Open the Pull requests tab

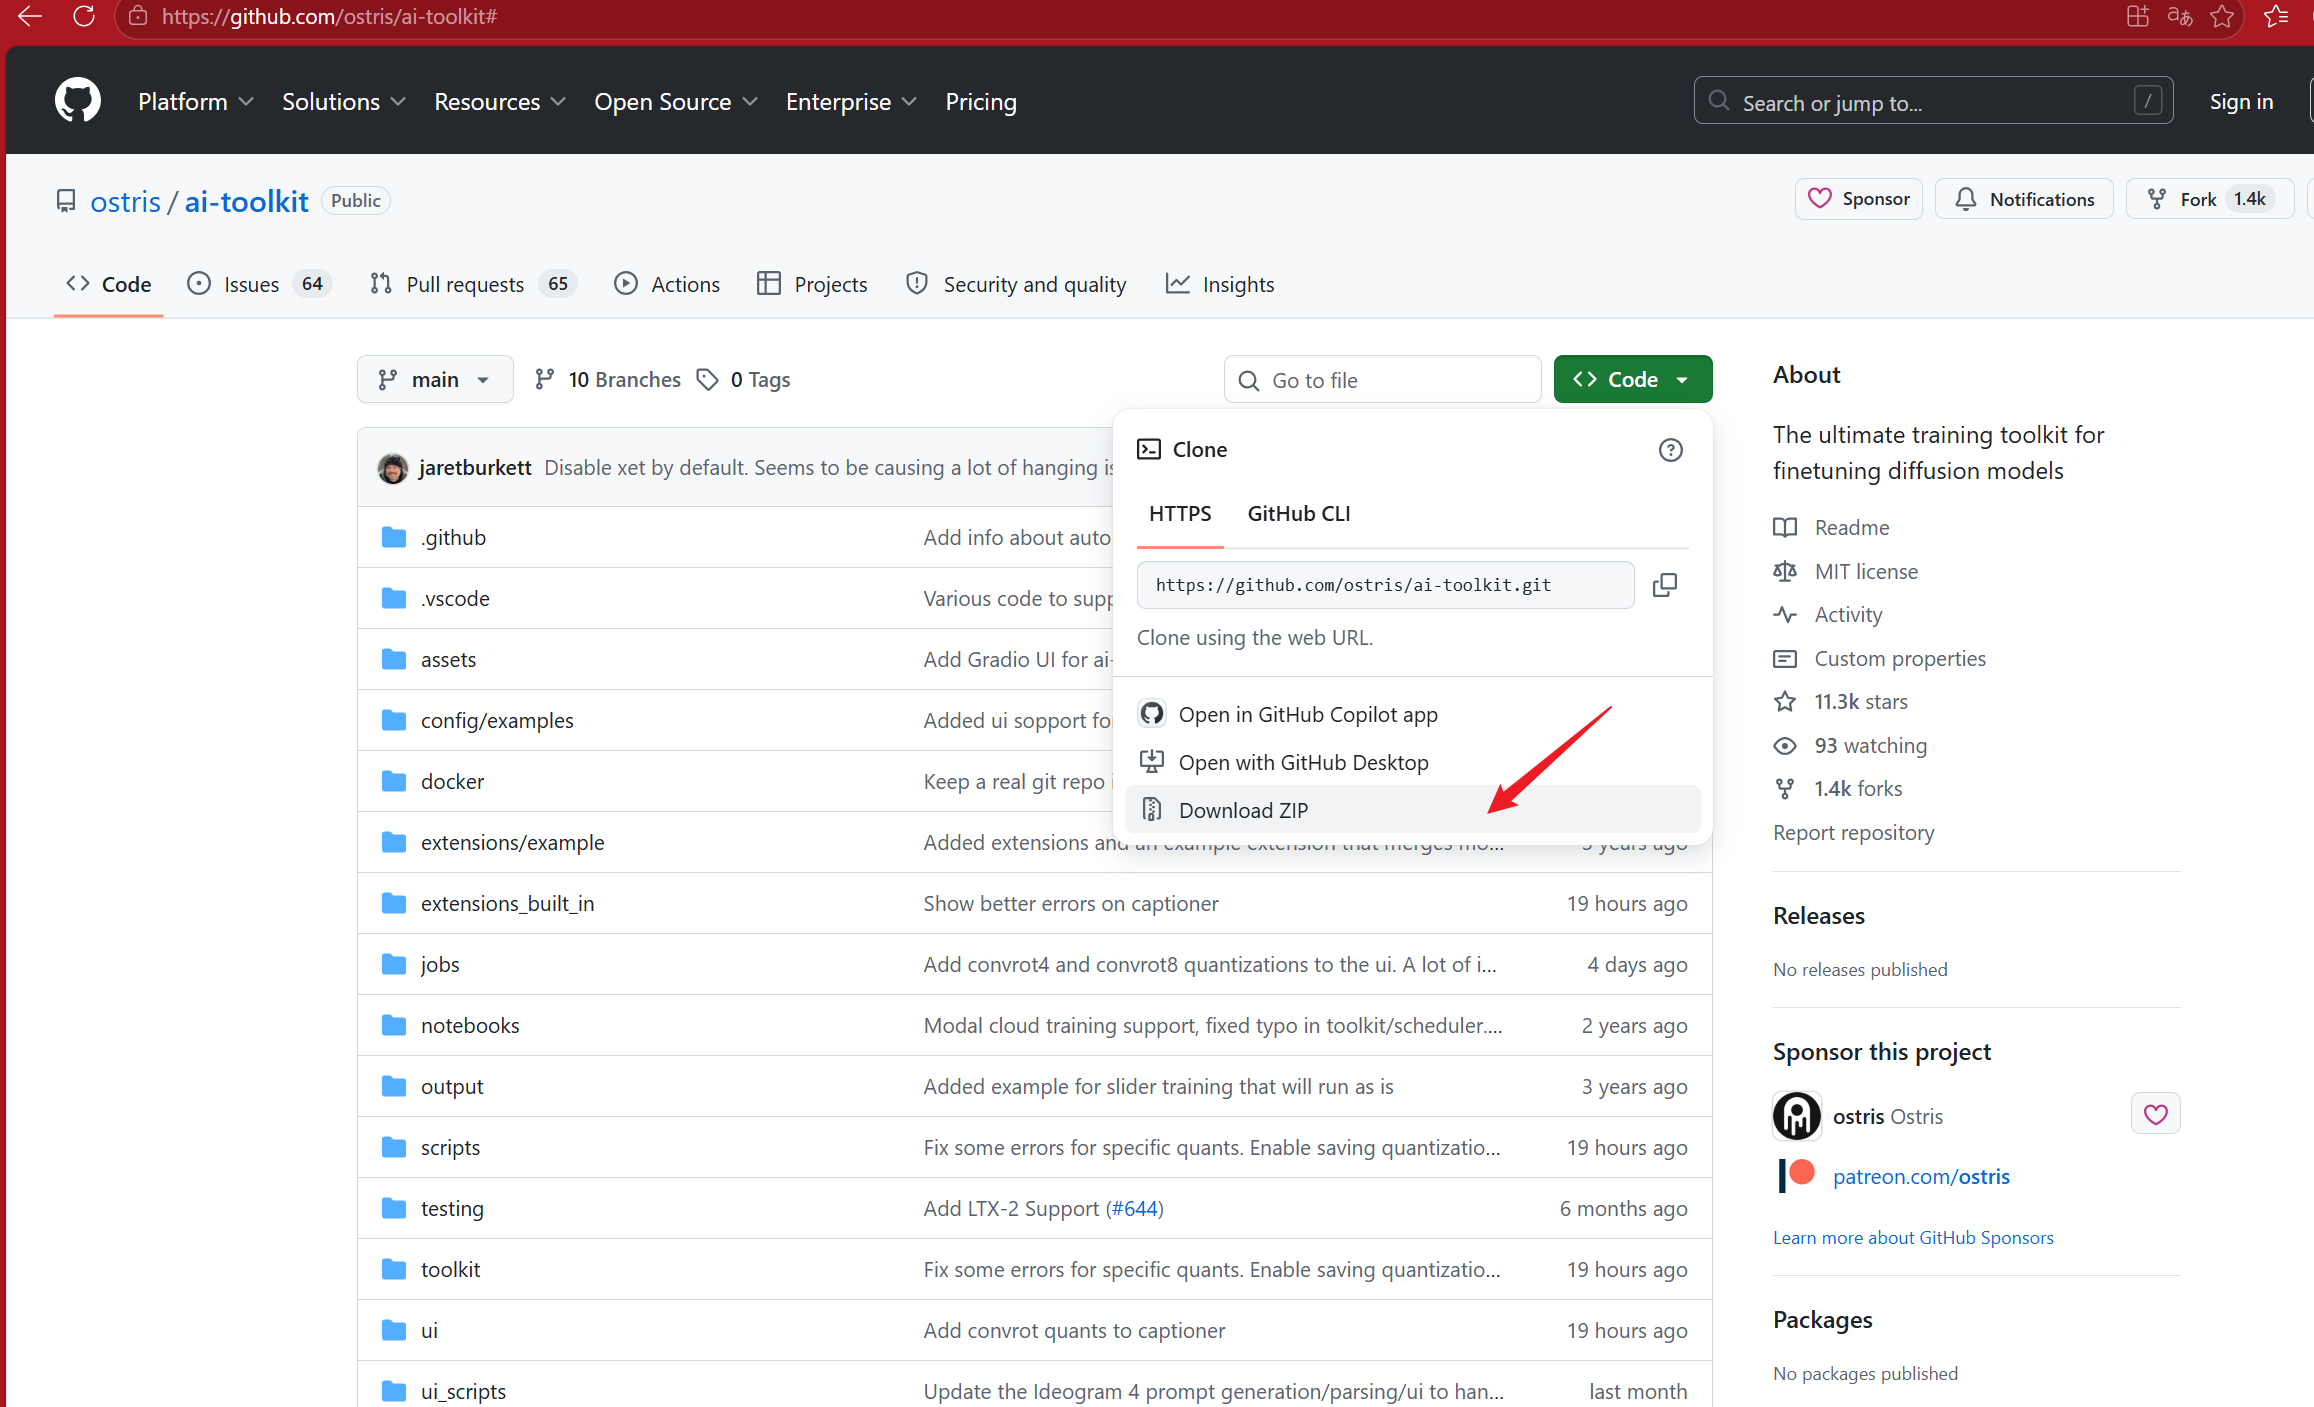pyautogui.click(x=473, y=284)
